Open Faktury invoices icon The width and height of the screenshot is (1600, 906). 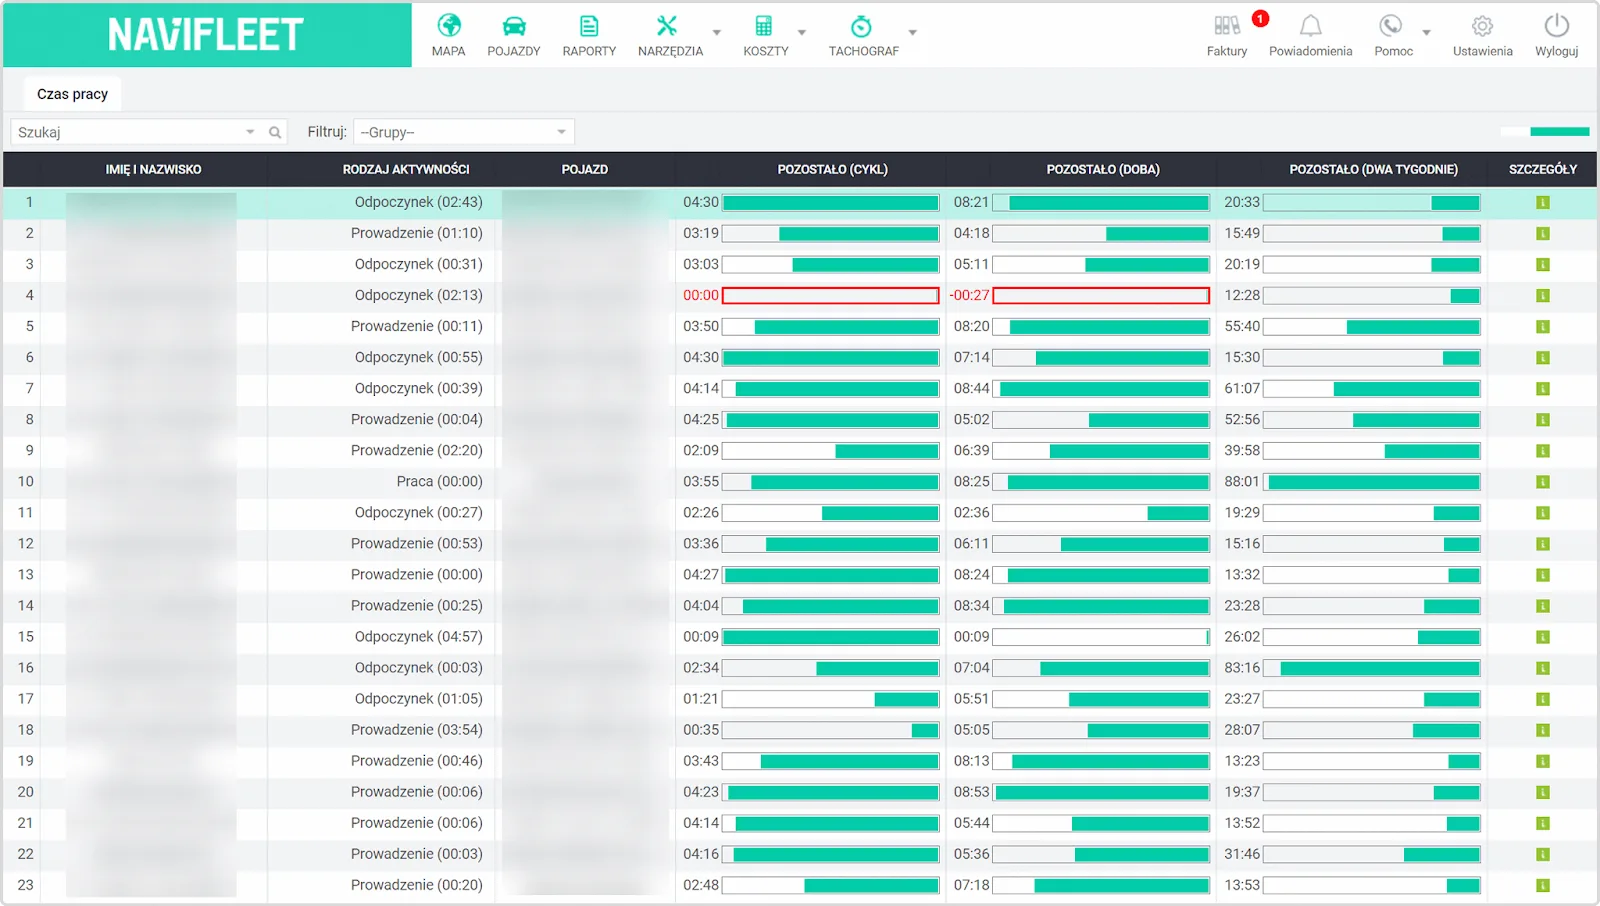coord(1227,26)
